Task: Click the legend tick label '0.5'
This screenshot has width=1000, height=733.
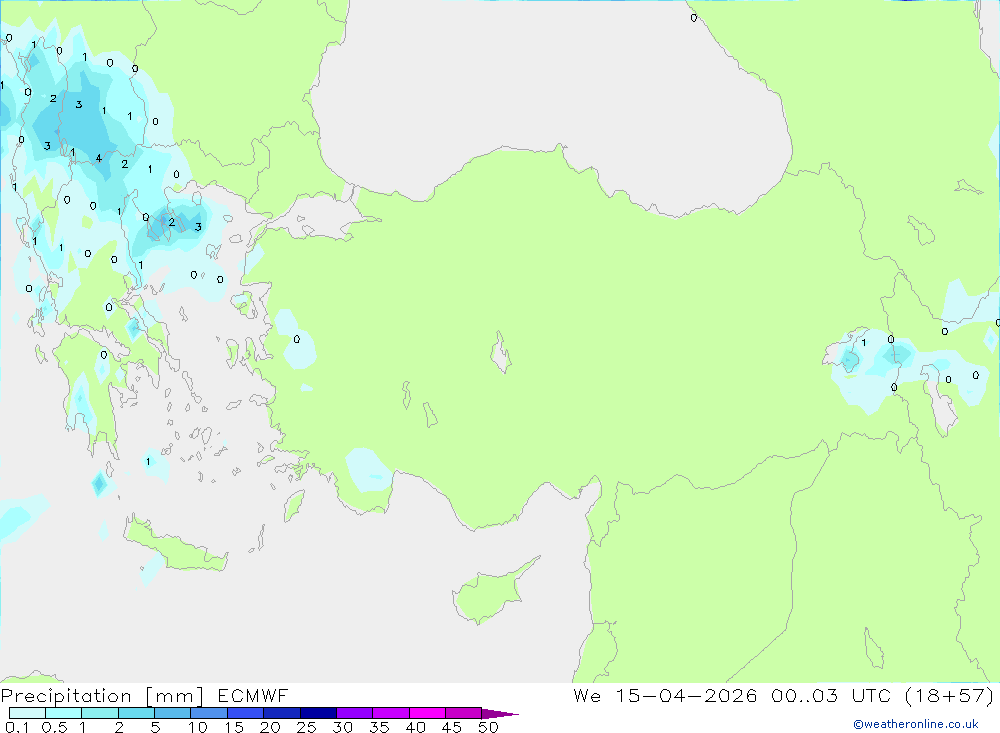Action: point(54,727)
